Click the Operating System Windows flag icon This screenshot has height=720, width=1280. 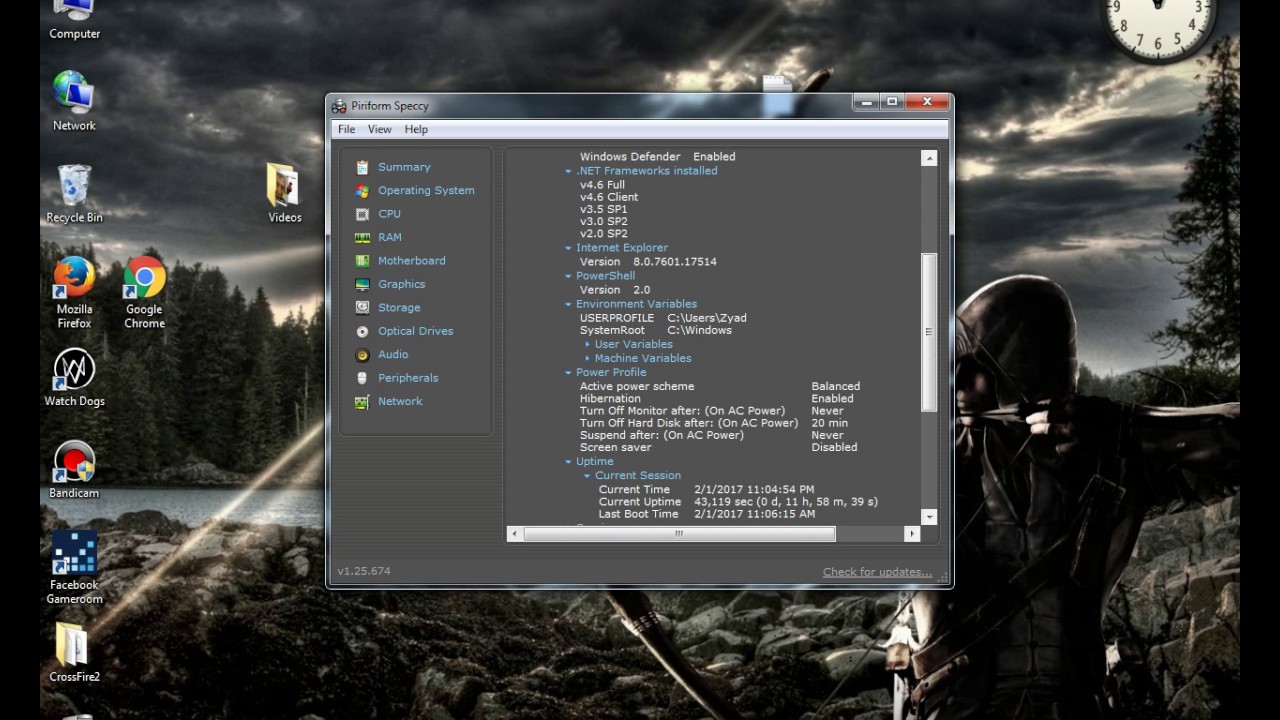click(x=362, y=190)
